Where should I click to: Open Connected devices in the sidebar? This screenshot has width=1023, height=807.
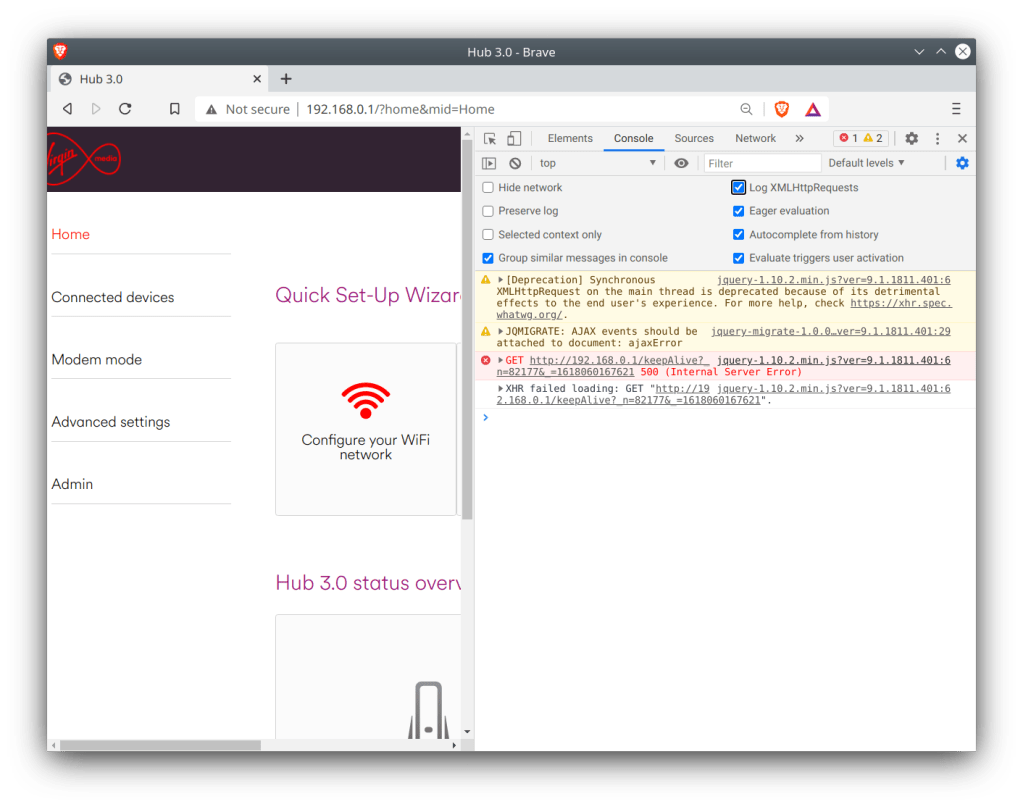tap(113, 297)
